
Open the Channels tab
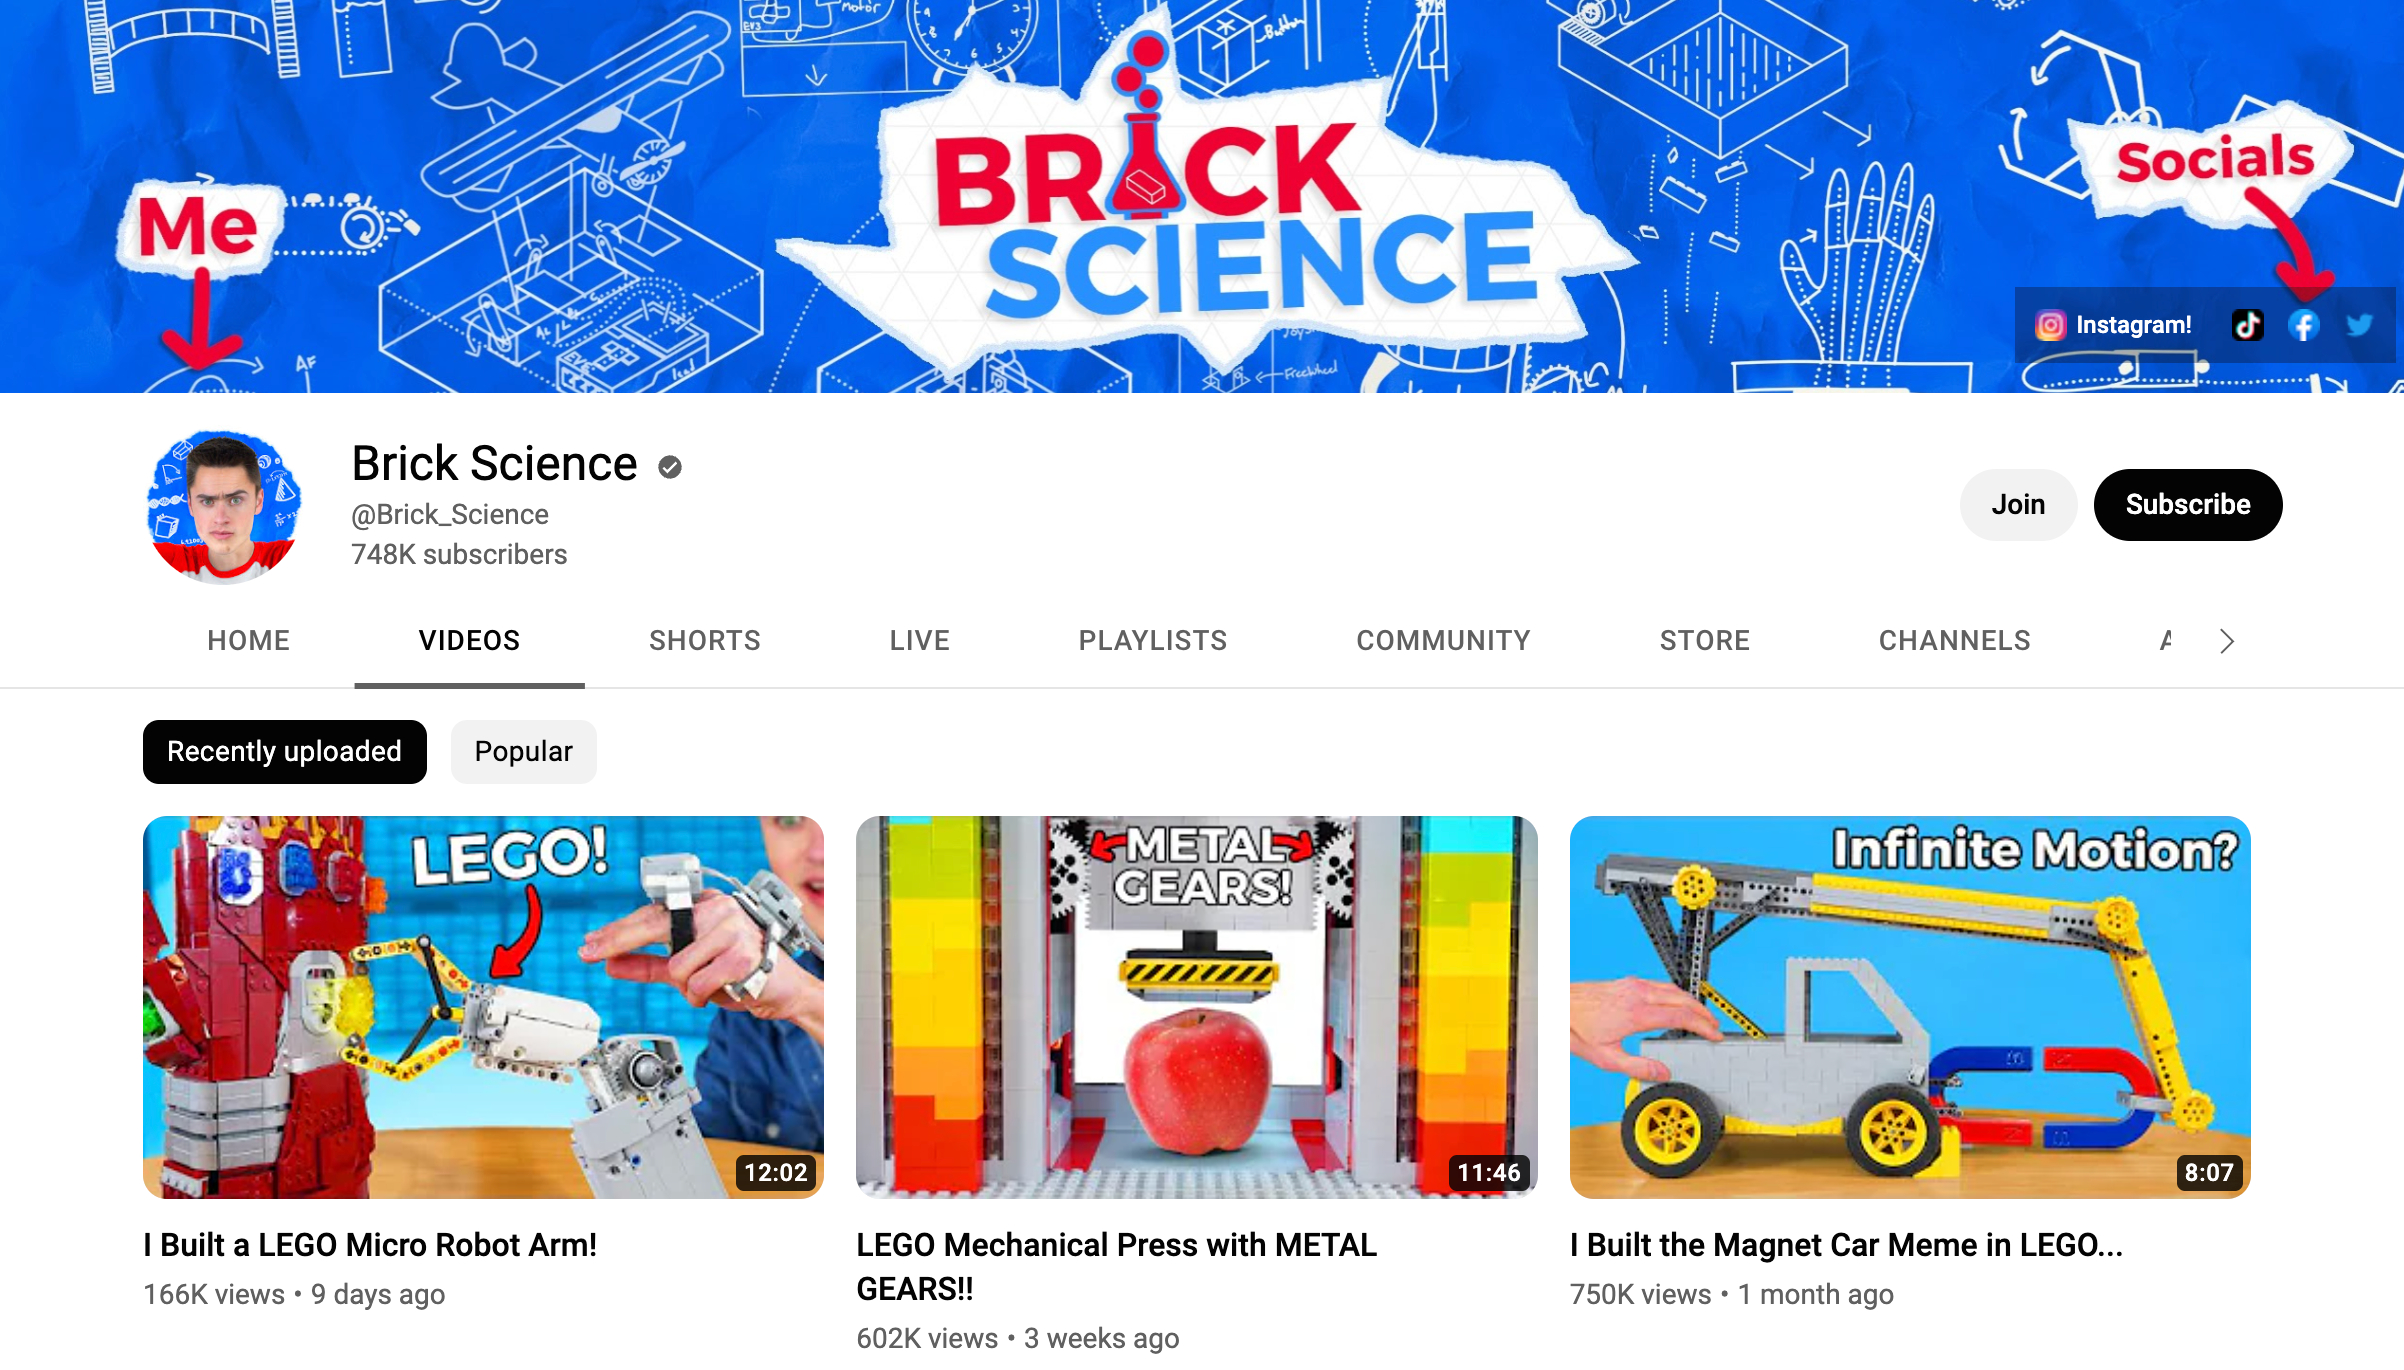pyautogui.click(x=1955, y=641)
